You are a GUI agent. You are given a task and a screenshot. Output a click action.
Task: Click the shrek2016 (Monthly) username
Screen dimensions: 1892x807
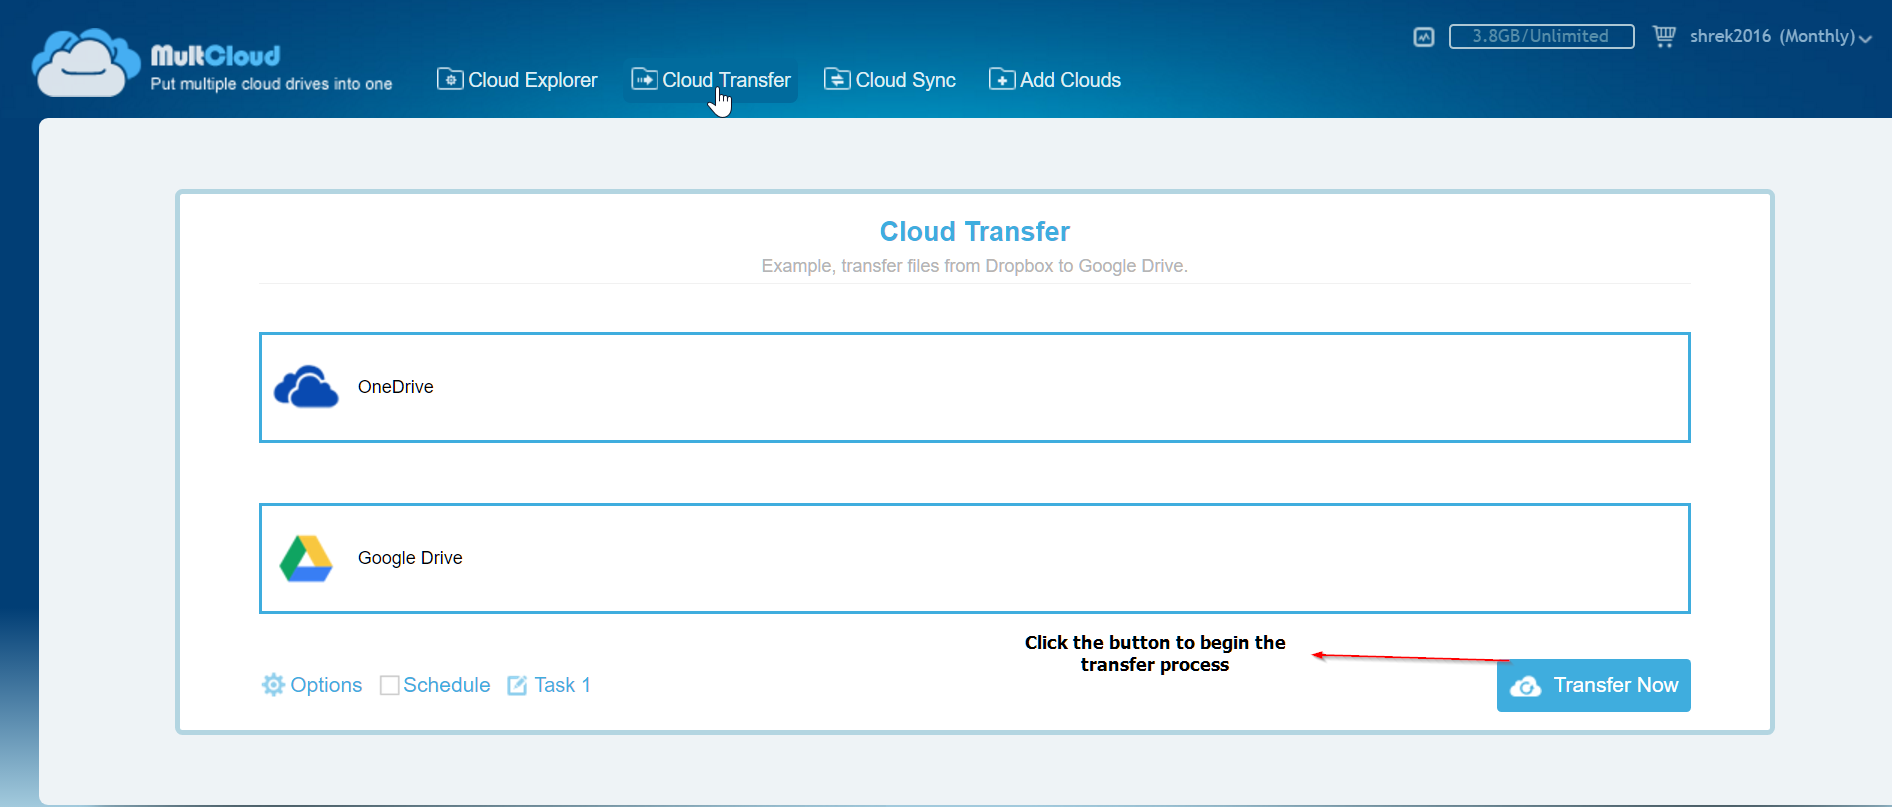tap(1772, 36)
